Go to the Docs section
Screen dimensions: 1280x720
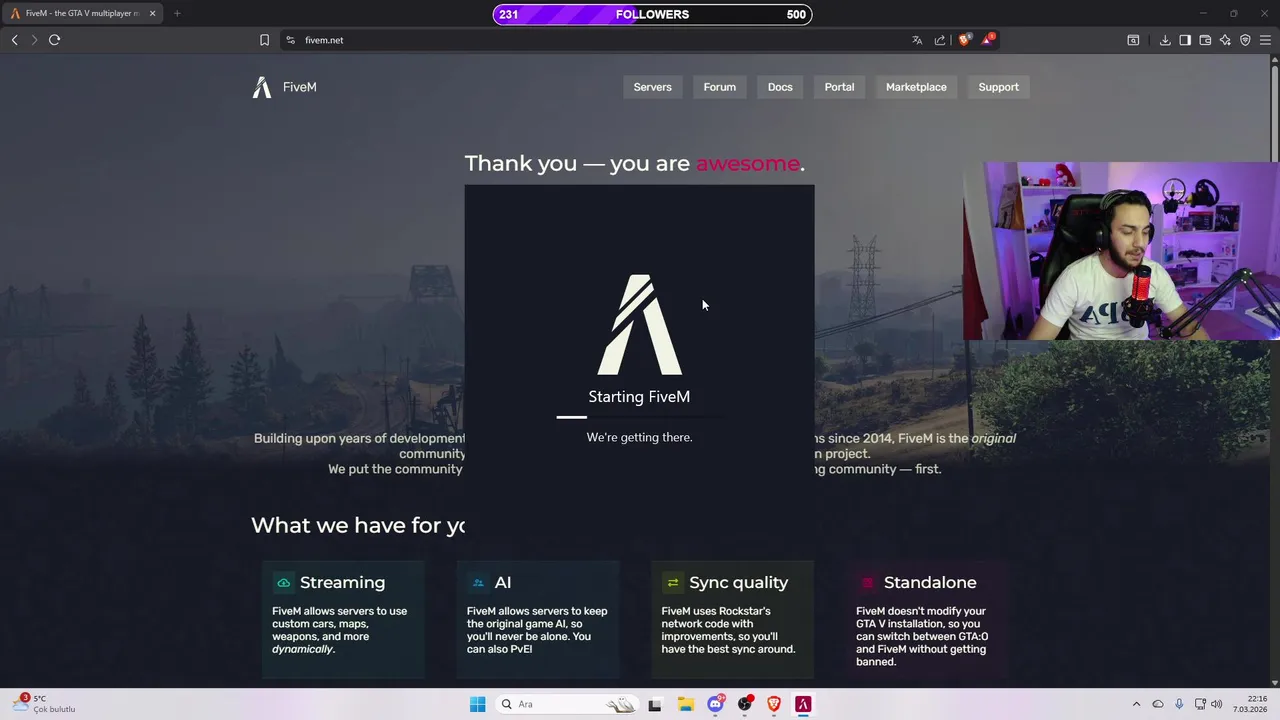(780, 87)
